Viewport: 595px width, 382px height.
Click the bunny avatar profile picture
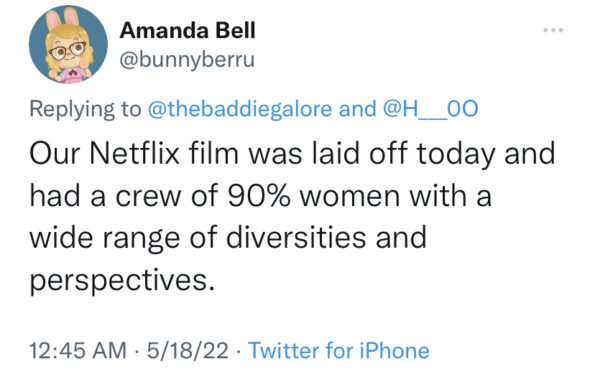68,44
